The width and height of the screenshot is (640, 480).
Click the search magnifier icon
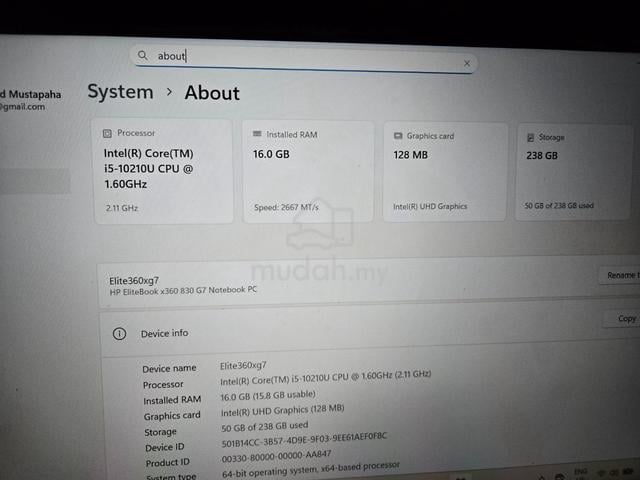click(142, 55)
